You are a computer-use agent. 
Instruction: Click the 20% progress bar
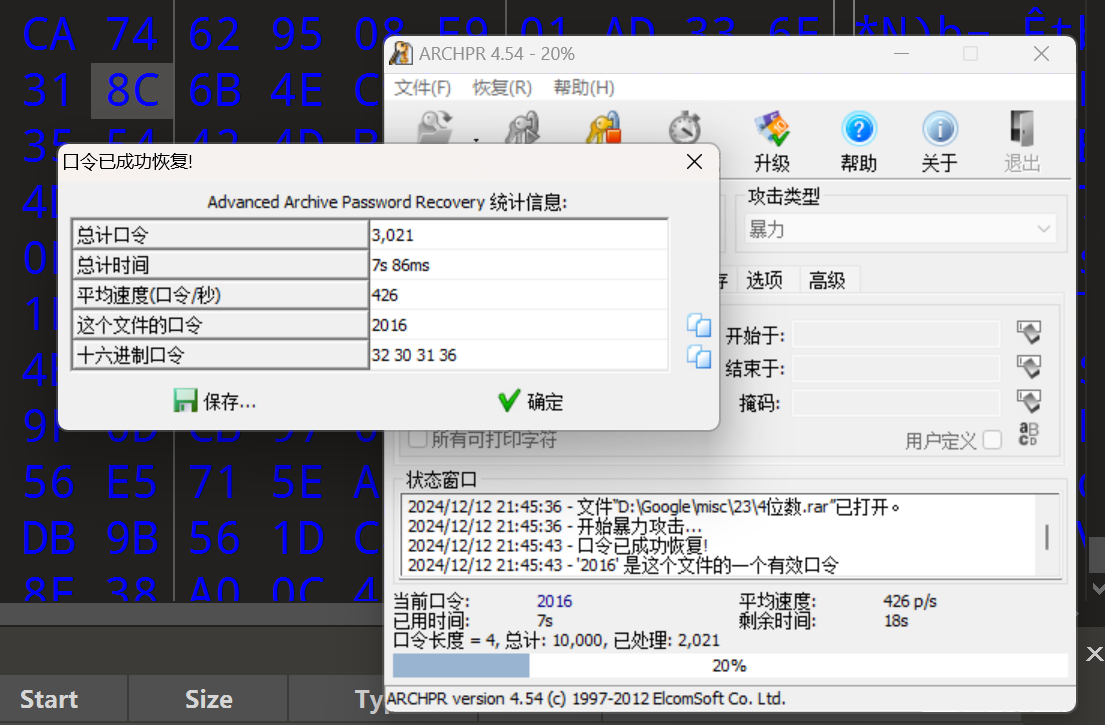click(730, 666)
